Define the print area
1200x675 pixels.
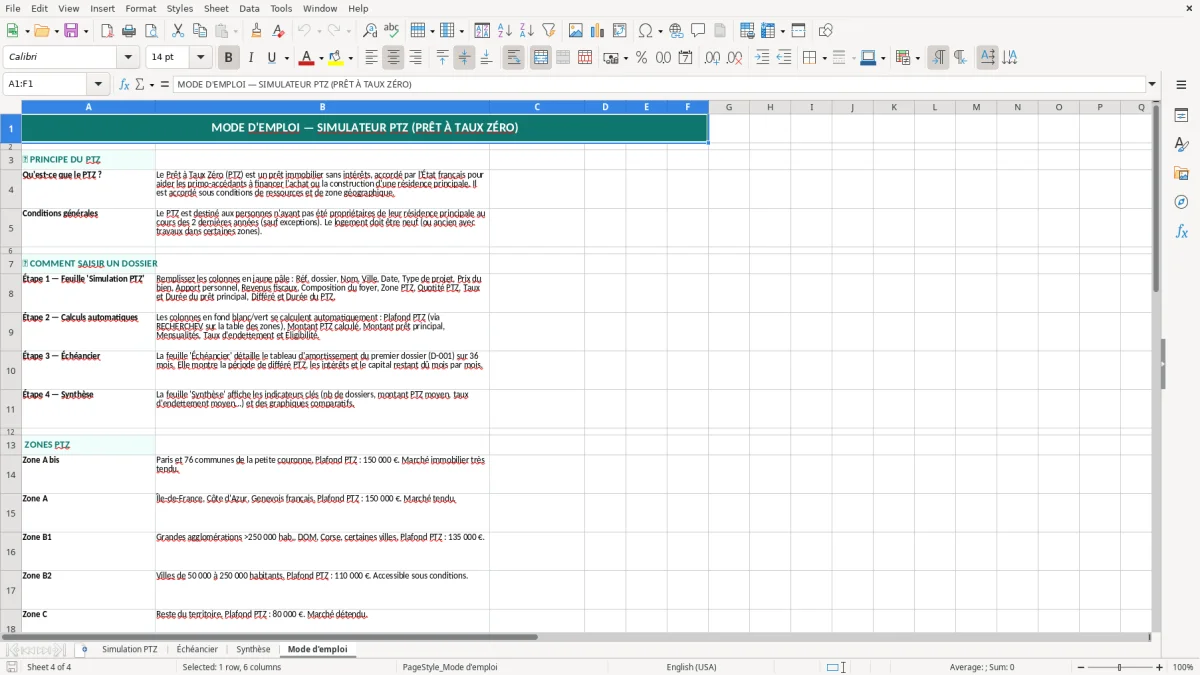[747, 31]
